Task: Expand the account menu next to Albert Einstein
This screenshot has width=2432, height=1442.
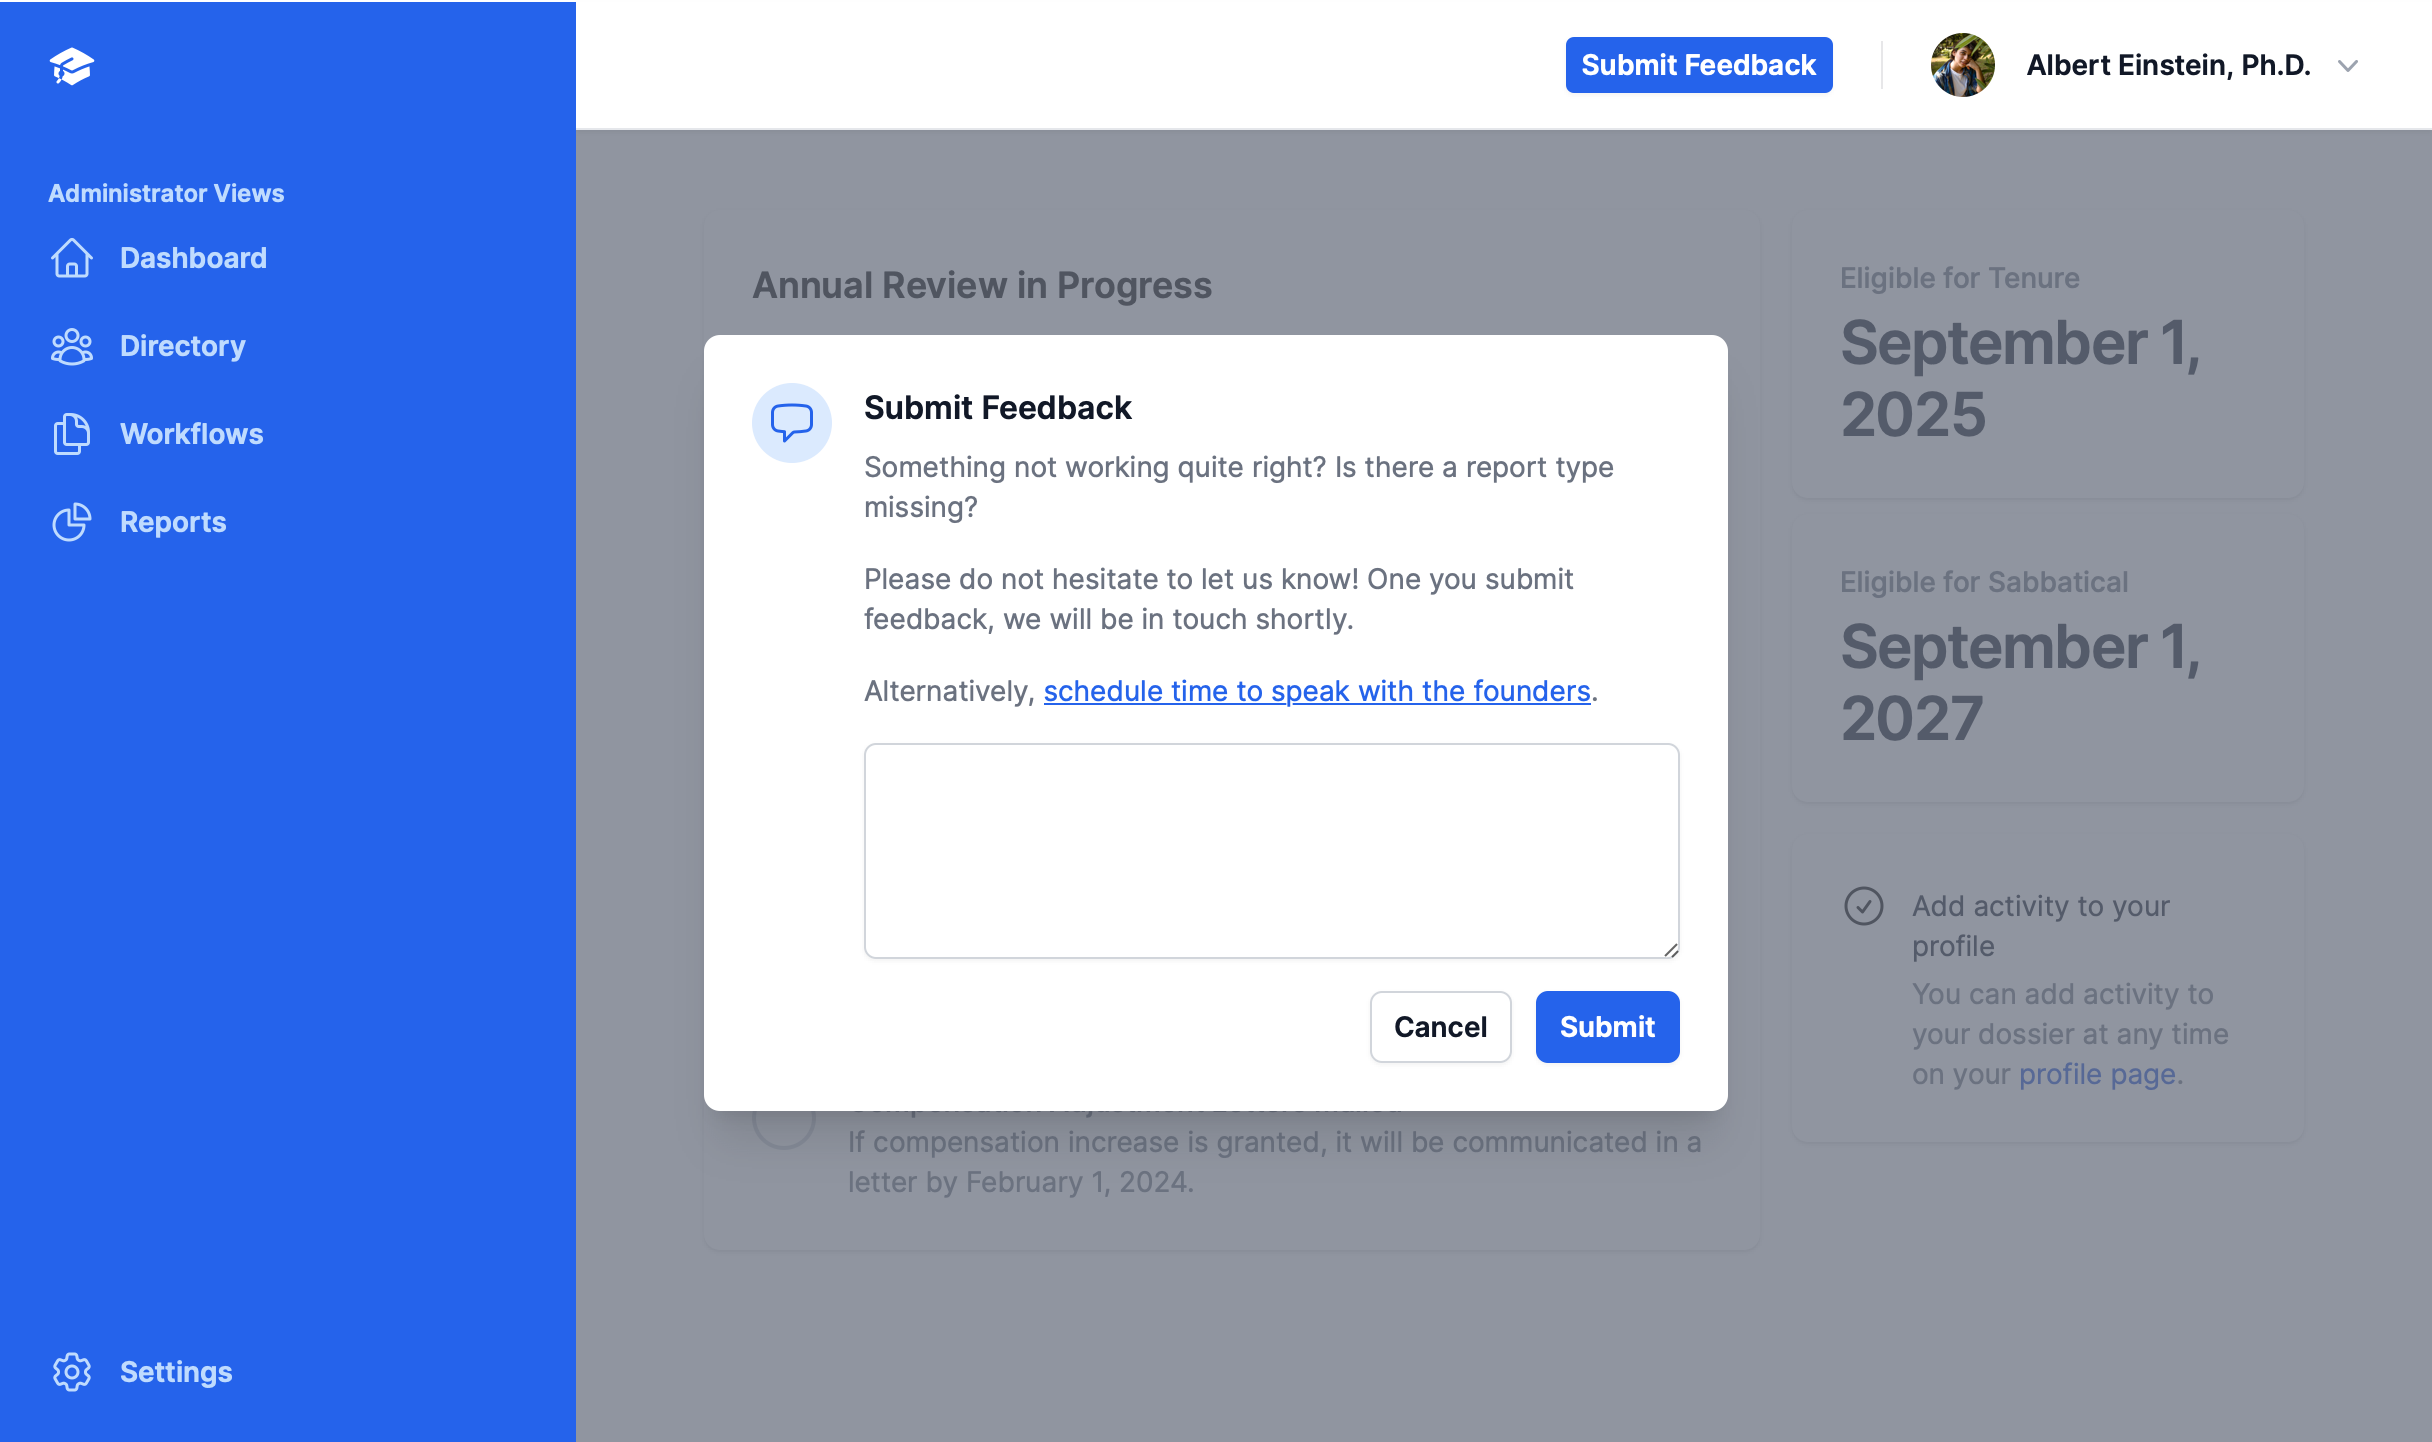Action: (2348, 66)
